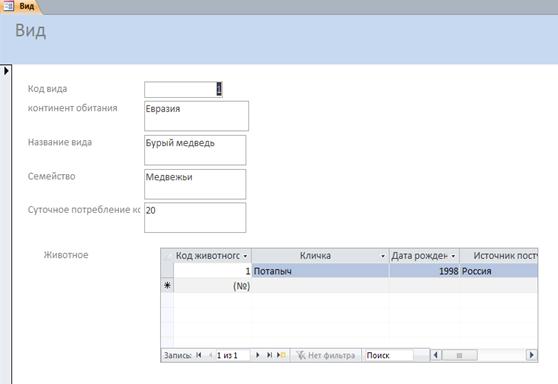Click the Семейство label
The image size is (558, 384).
(x=52, y=176)
